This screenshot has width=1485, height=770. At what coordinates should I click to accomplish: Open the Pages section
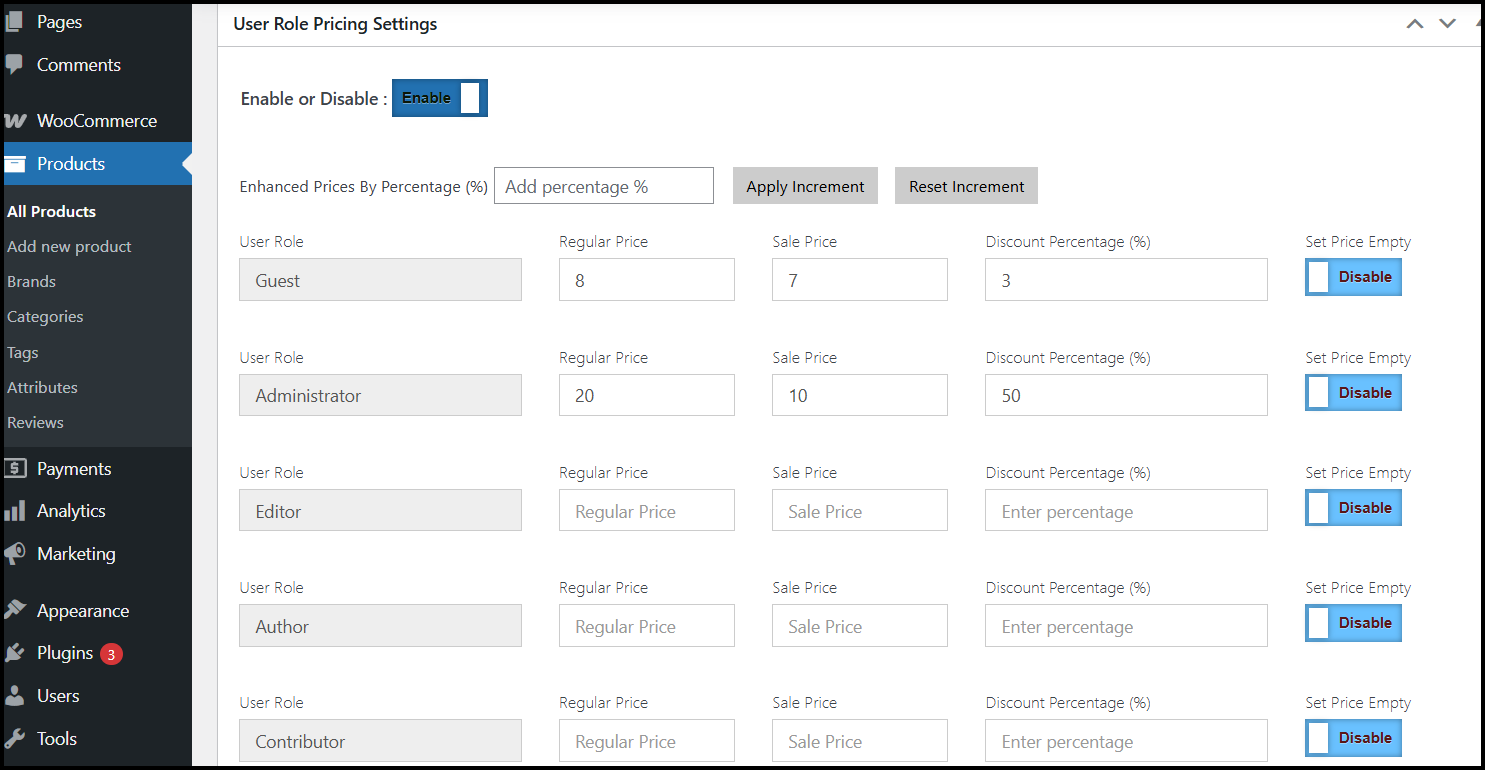(x=58, y=21)
